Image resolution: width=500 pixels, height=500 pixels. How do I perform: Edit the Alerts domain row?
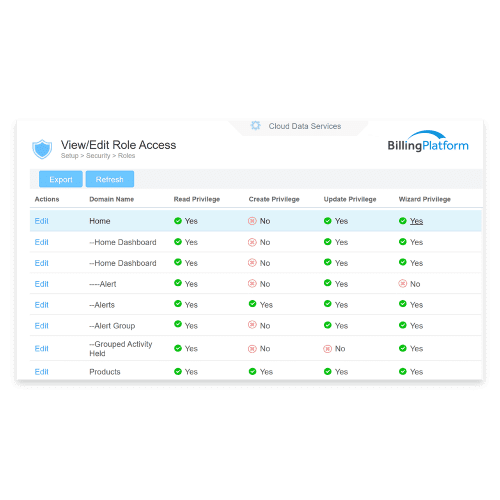click(42, 305)
